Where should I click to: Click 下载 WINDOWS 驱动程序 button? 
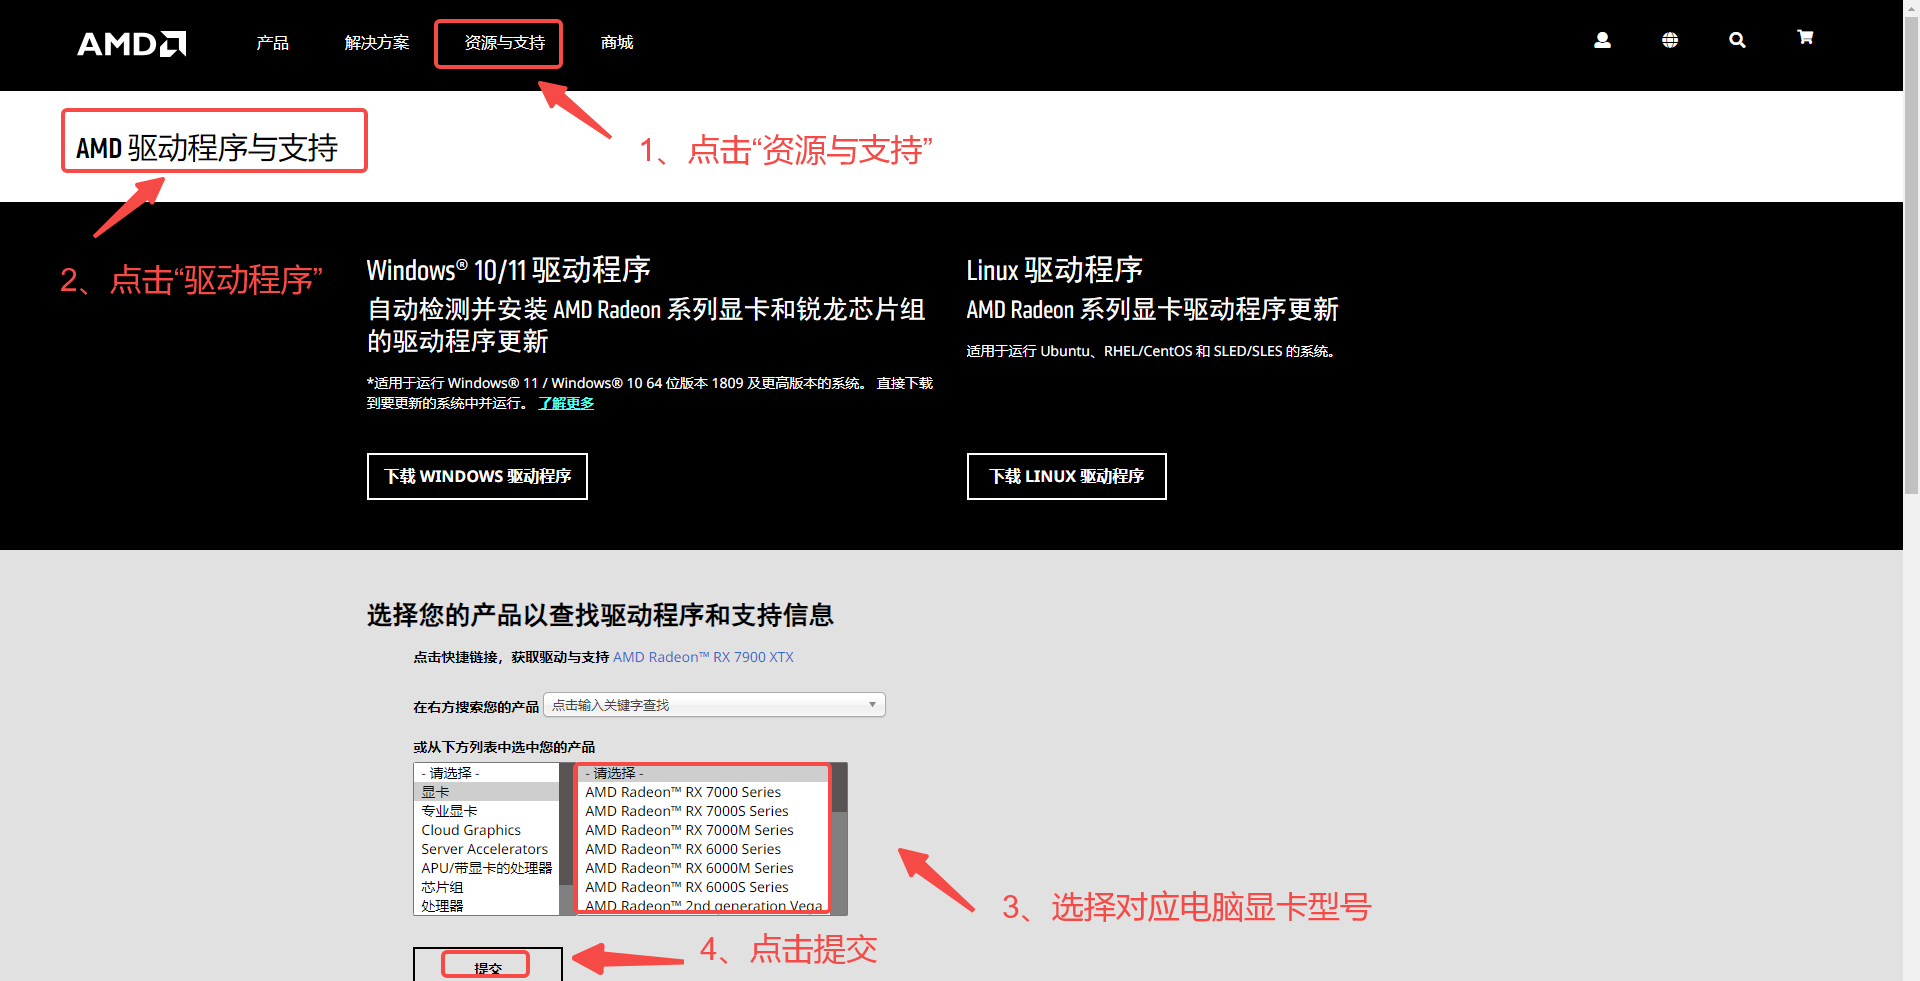[477, 476]
